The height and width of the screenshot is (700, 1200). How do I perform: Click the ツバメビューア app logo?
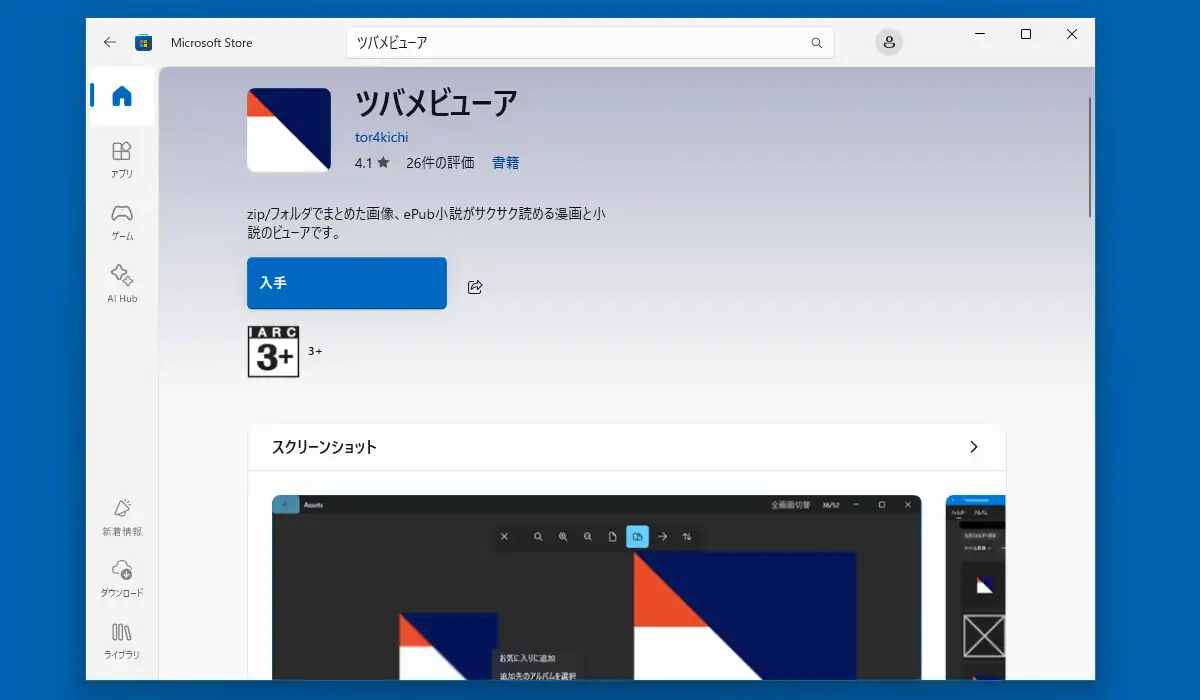pyautogui.click(x=289, y=130)
